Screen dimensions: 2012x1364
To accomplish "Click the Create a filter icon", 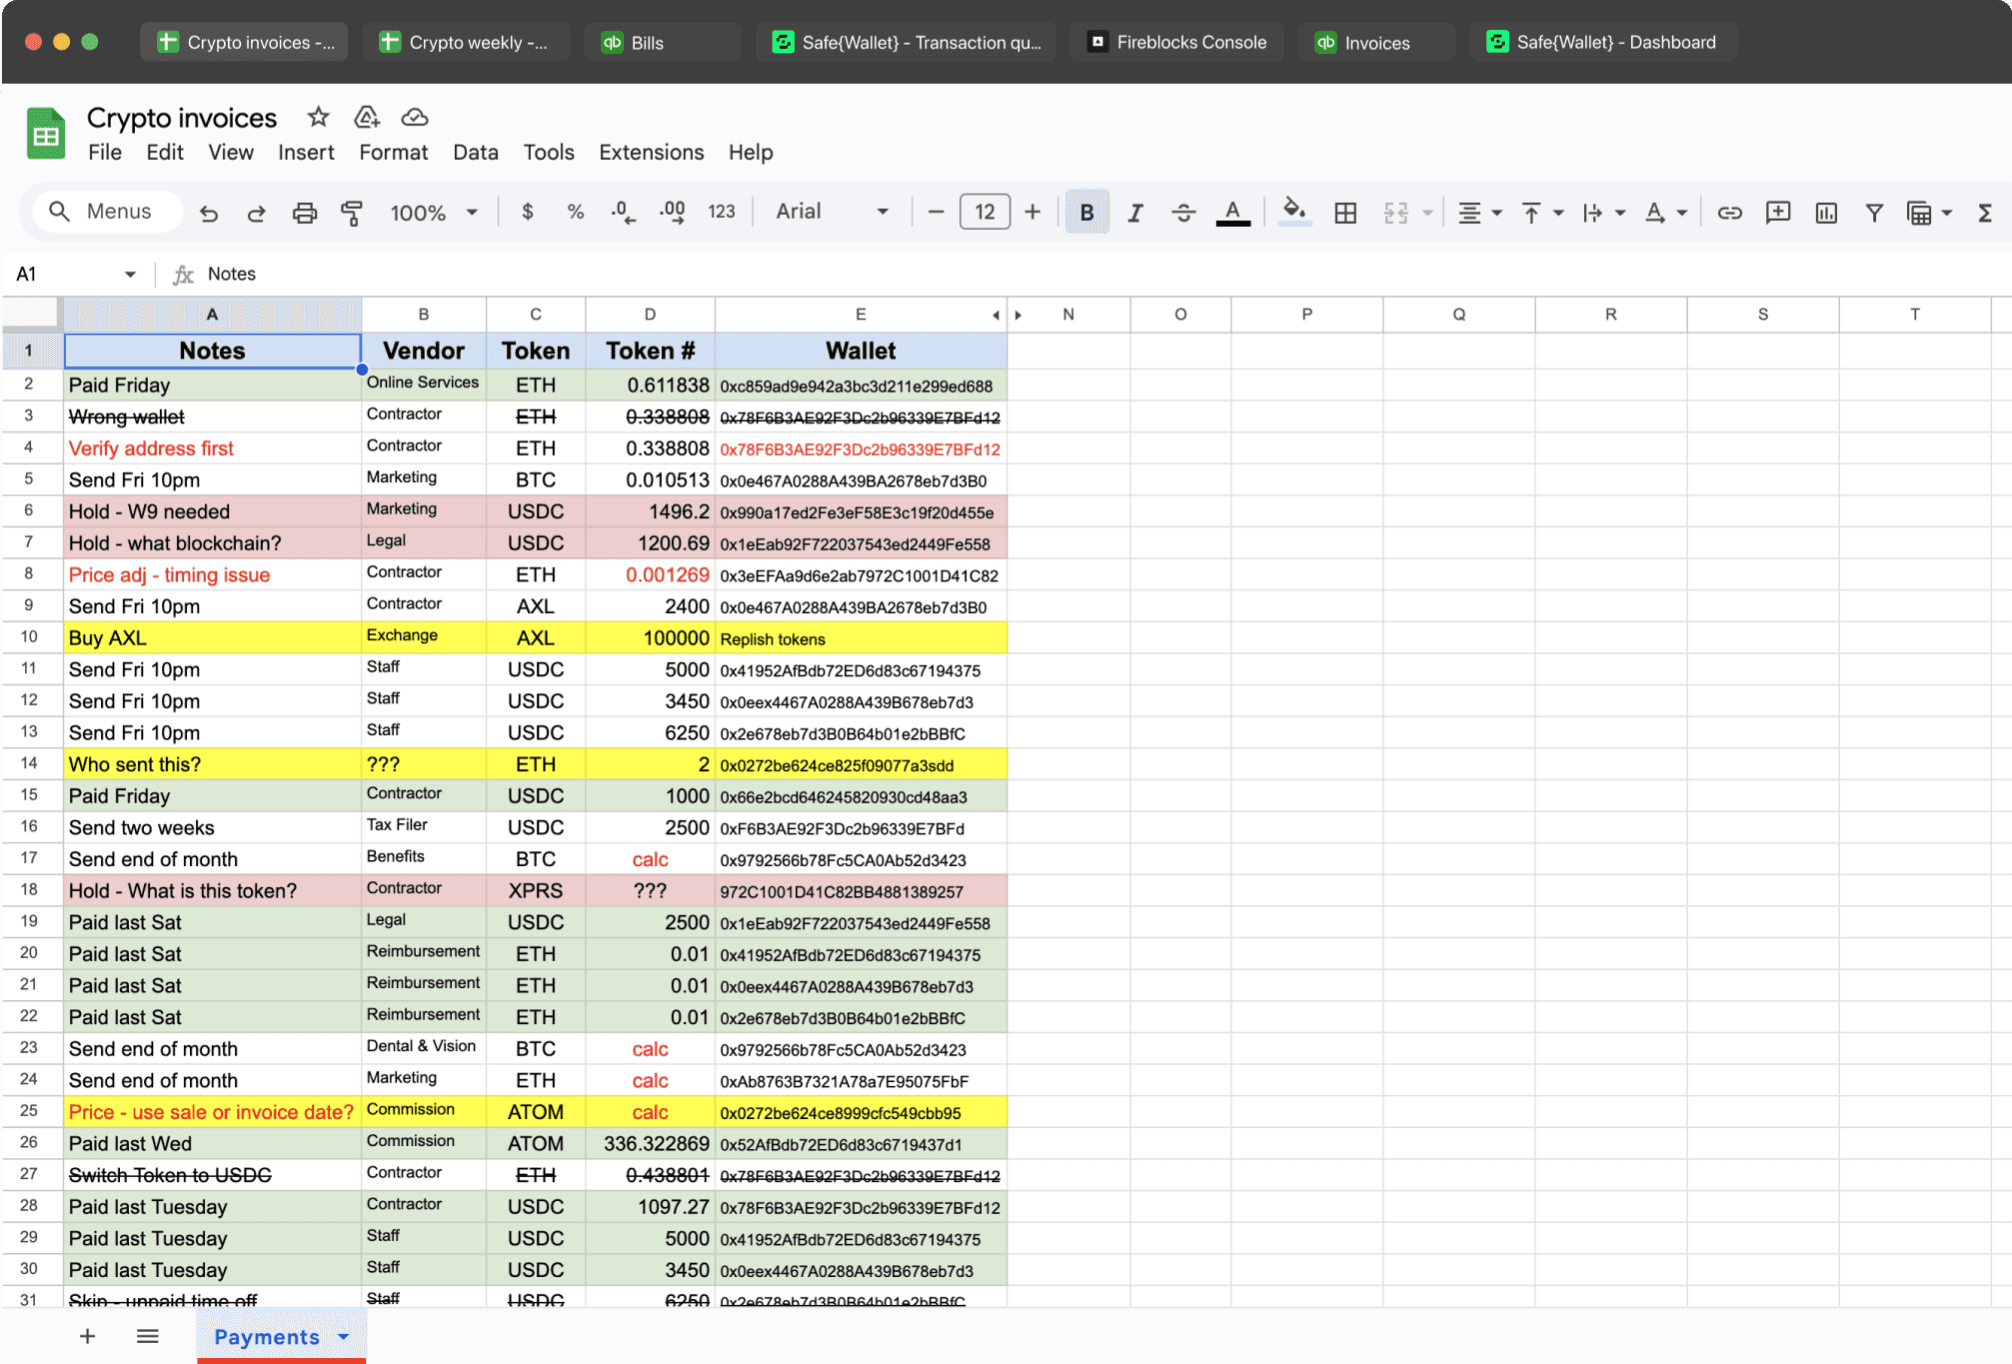I will (x=1874, y=213).
